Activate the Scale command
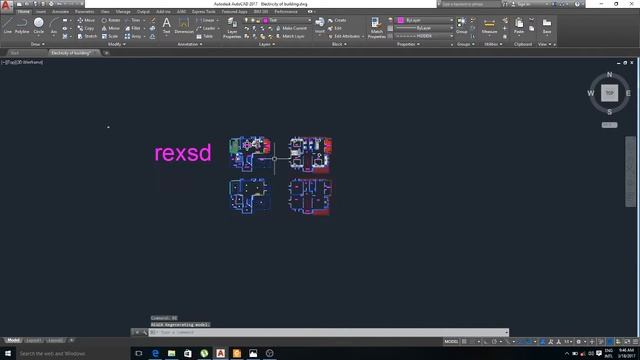Image resolution: width=640 pixels, height=360 pixels. coord(110,36)
